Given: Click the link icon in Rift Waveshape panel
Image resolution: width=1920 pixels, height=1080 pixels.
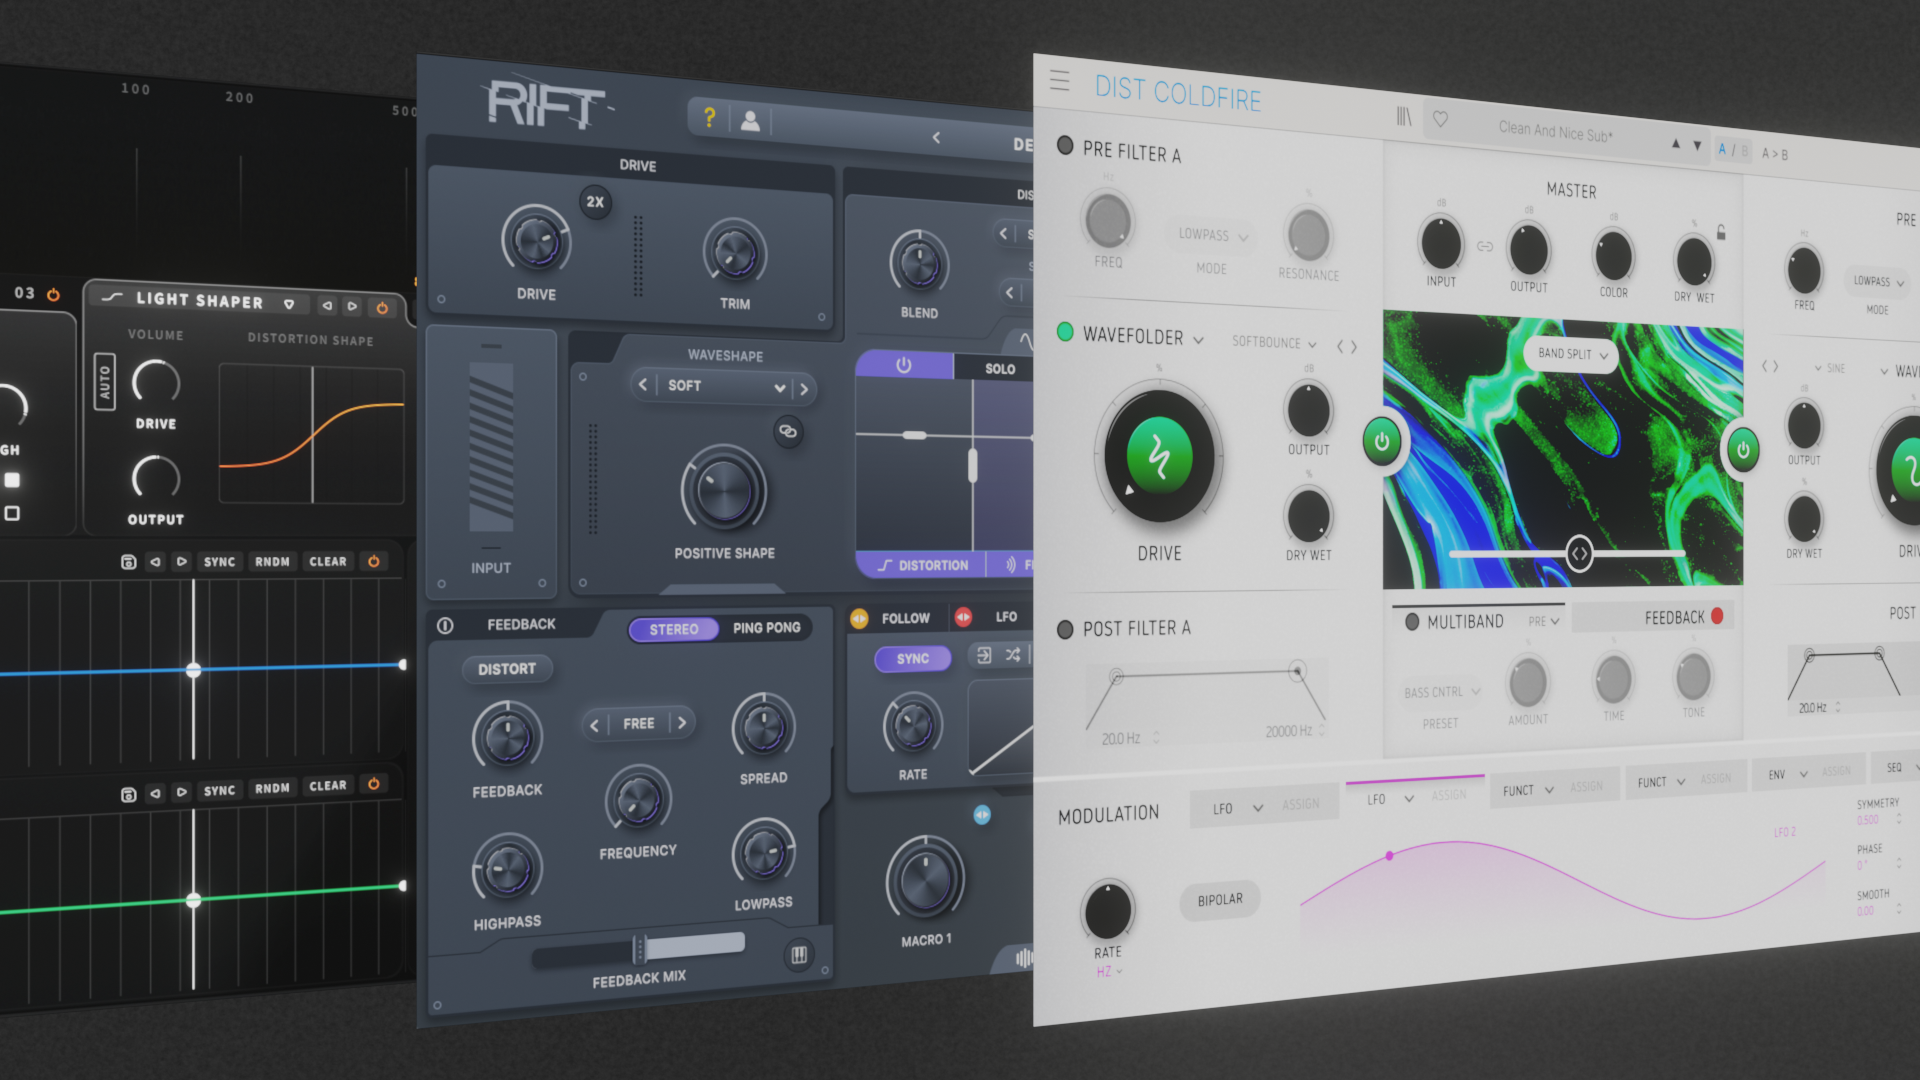Looking at the screenshot, I should click(788, 431).
